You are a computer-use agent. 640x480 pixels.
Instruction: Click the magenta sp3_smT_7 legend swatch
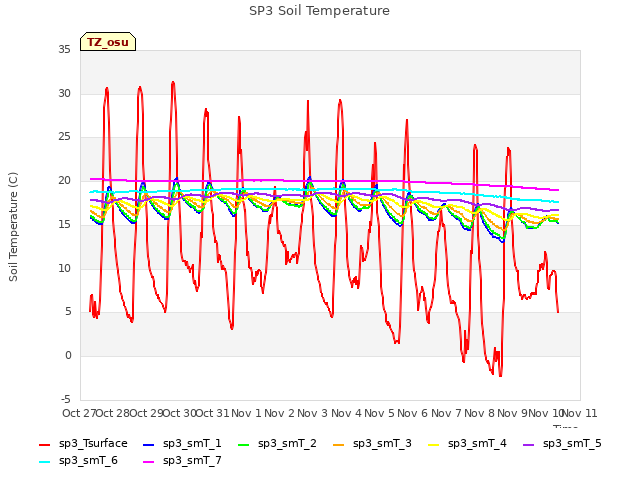149,462
